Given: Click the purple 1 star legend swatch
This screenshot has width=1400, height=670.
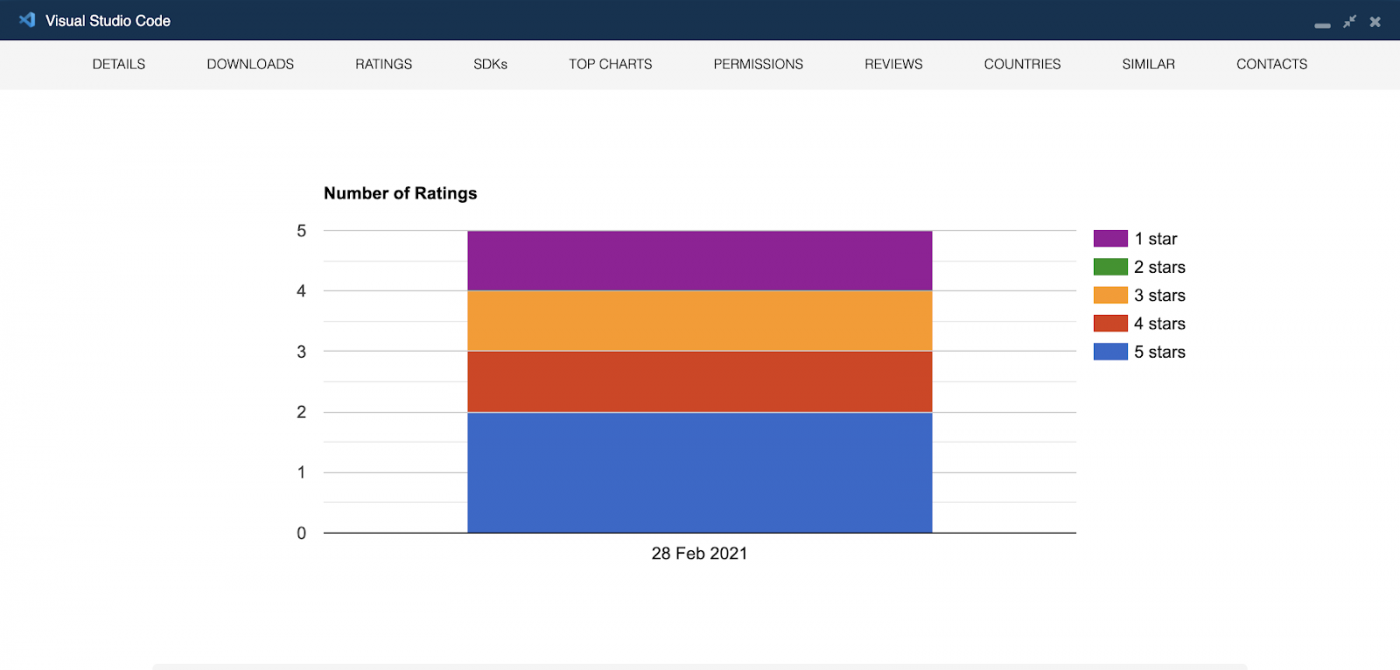Looking at the screenshot, I should [x=1110, y=238].
